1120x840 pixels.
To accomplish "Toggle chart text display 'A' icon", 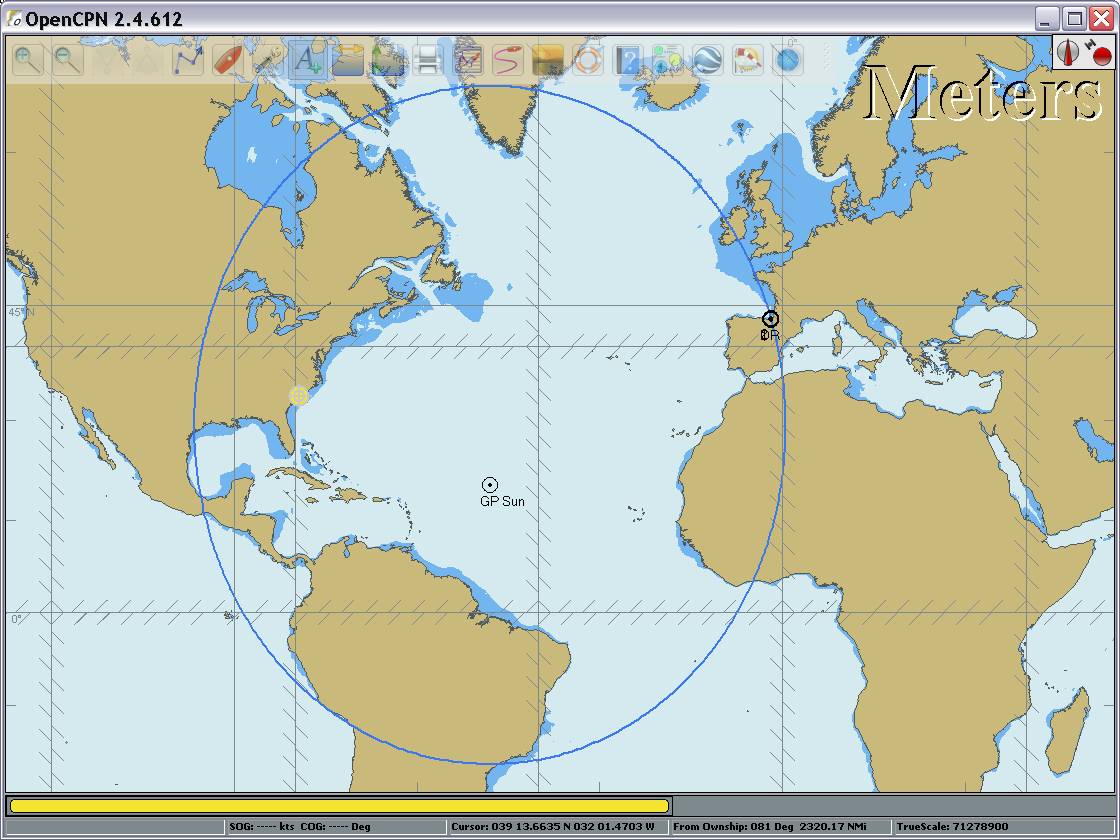I will pos(307,60).
